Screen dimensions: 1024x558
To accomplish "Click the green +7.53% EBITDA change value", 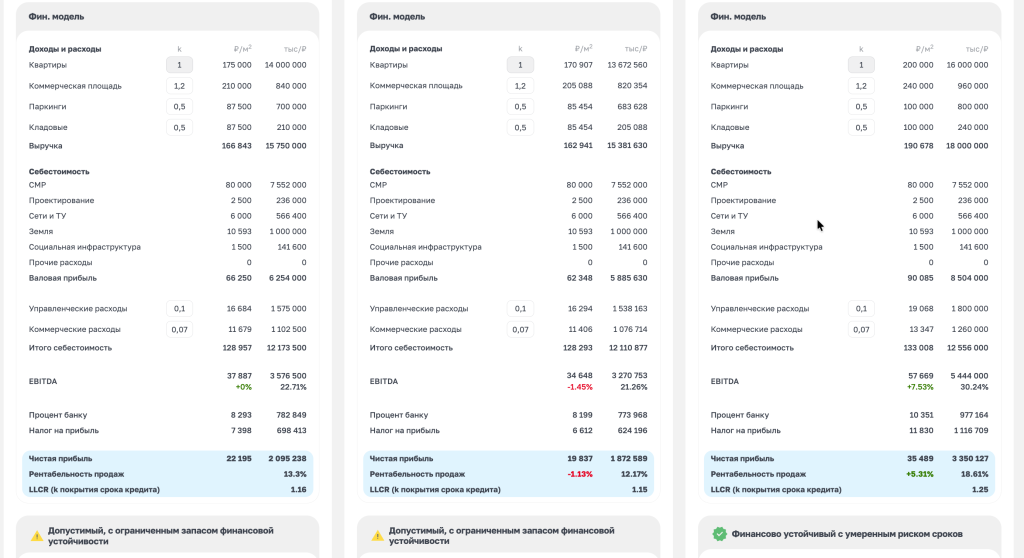I will pos(920,387).
